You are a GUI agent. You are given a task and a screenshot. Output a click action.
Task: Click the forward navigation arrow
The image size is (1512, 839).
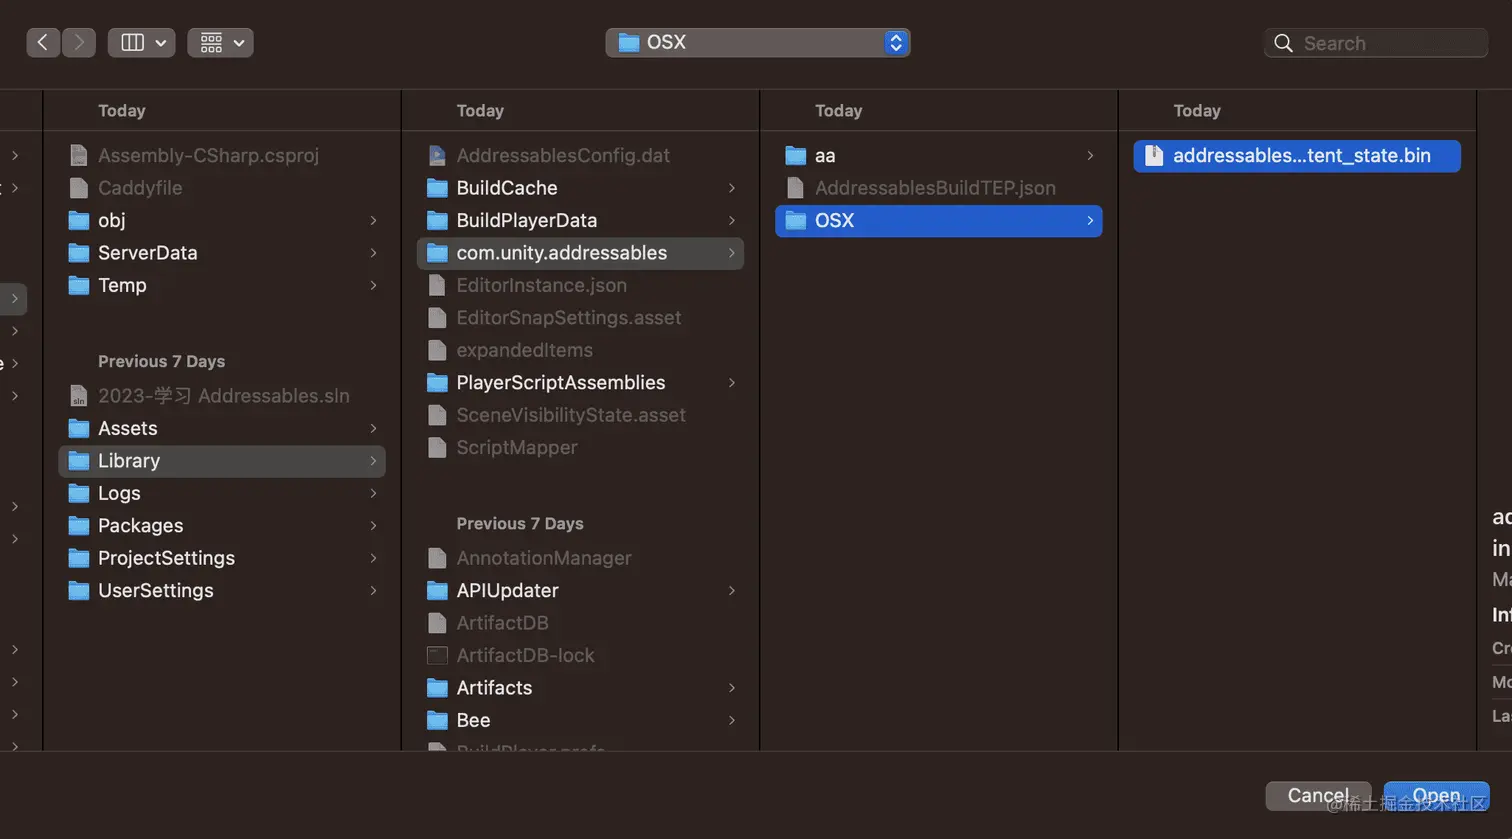click(79, 42)
